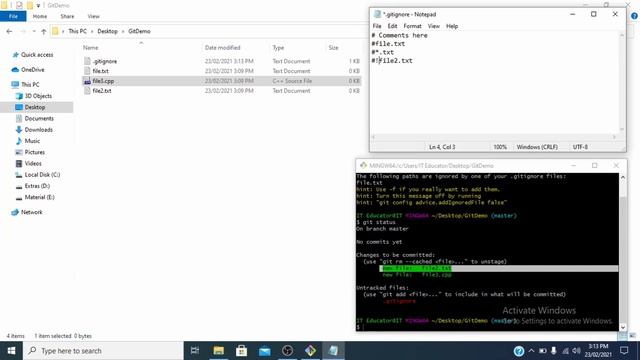Image resolution: width=640 pixels, height=360 pixels.
Task: Open Material (E:) drive
Action: (x=39, y=197)
